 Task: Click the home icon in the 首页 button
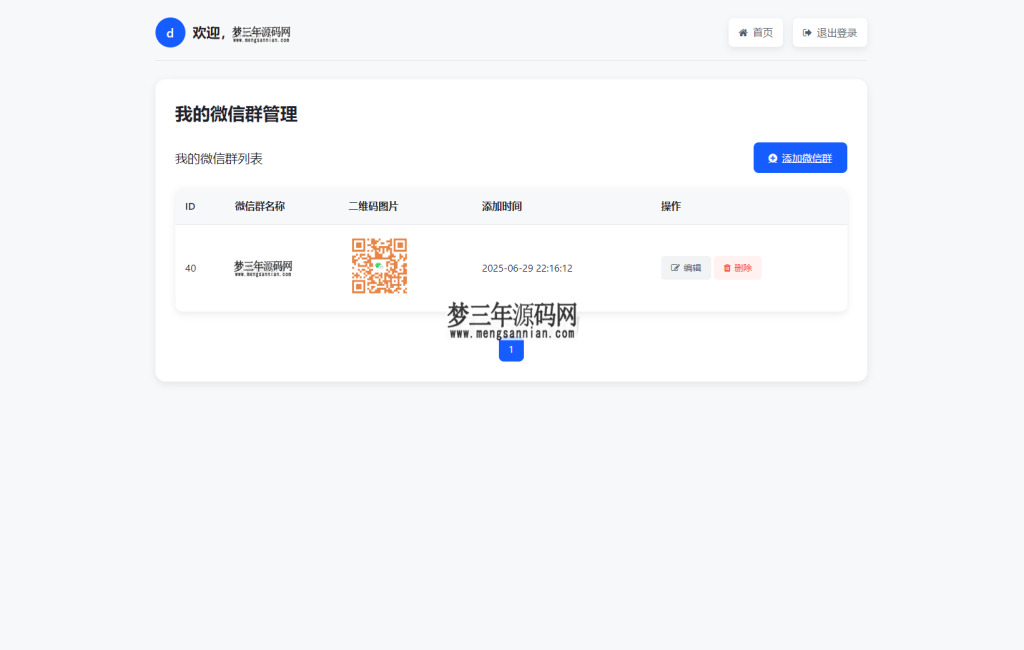(743, 32)
